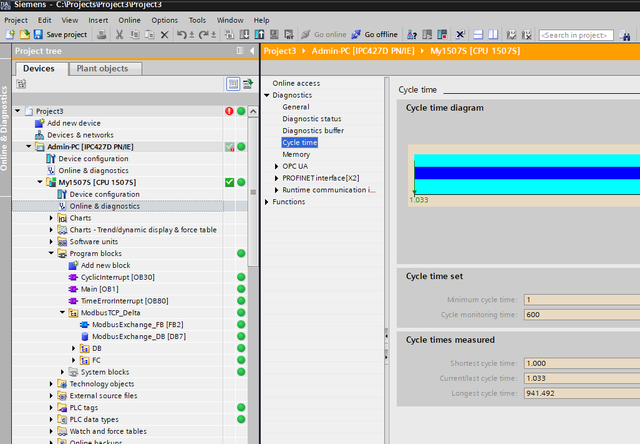Open the Tools menu

click(197, 20)
